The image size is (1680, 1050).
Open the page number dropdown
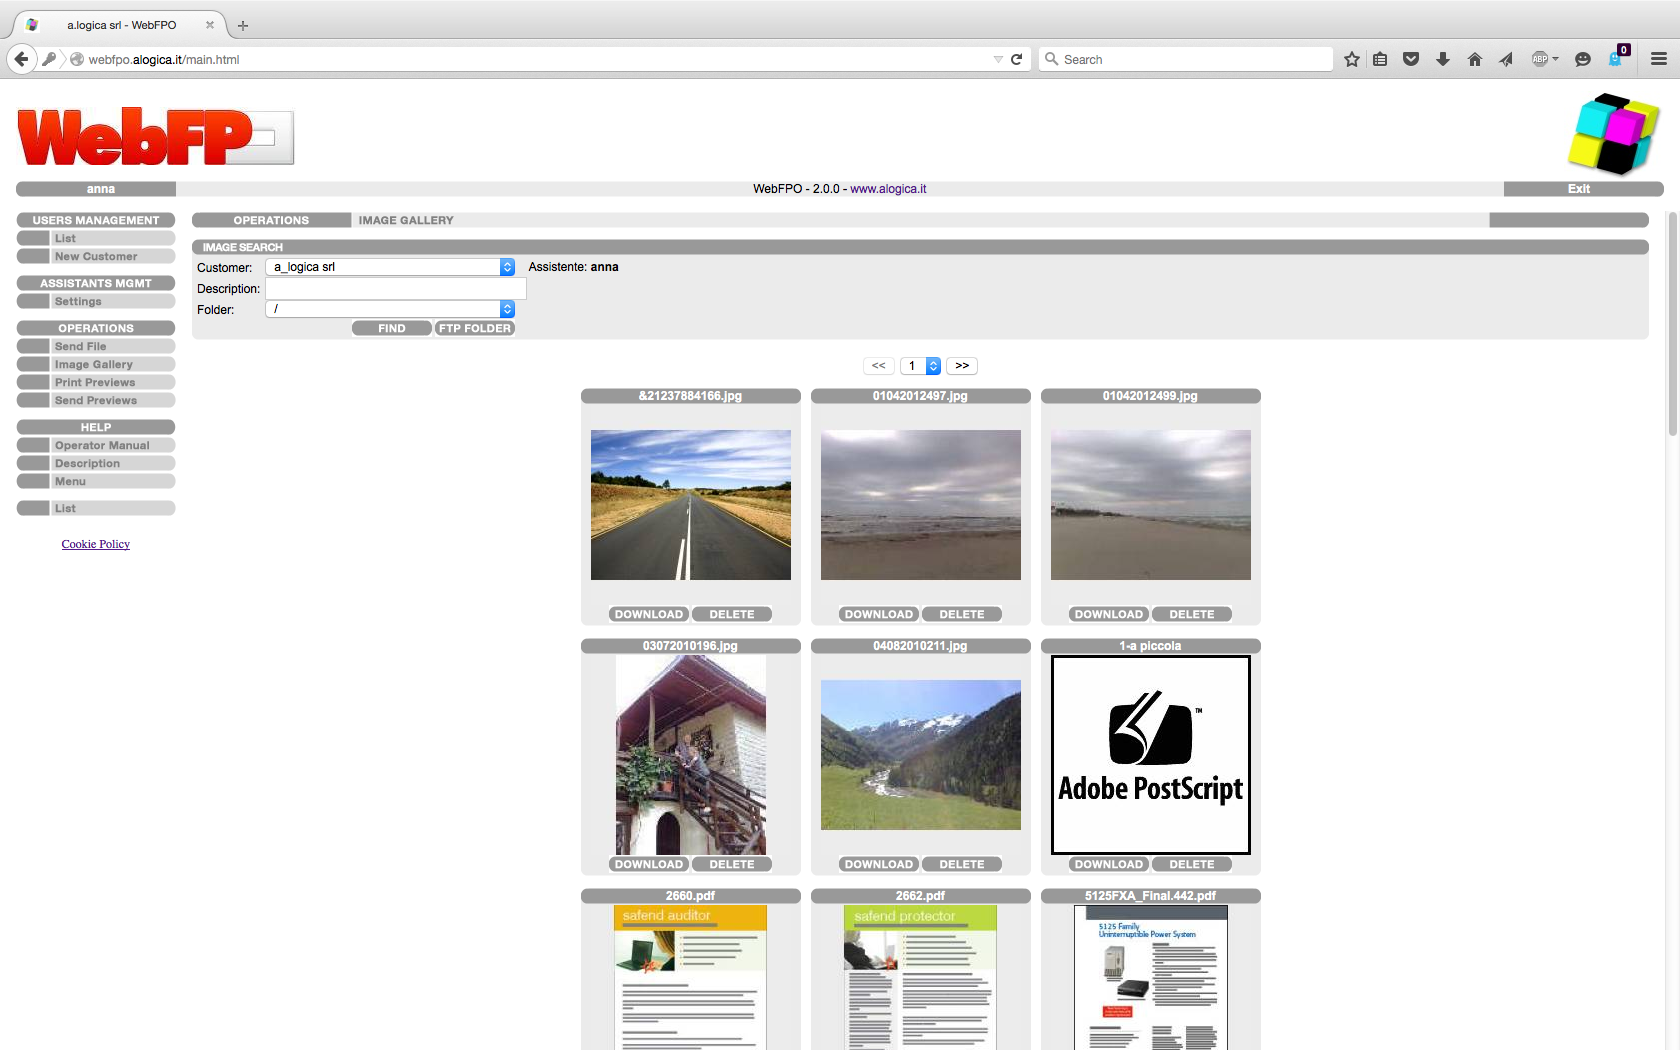920,366
